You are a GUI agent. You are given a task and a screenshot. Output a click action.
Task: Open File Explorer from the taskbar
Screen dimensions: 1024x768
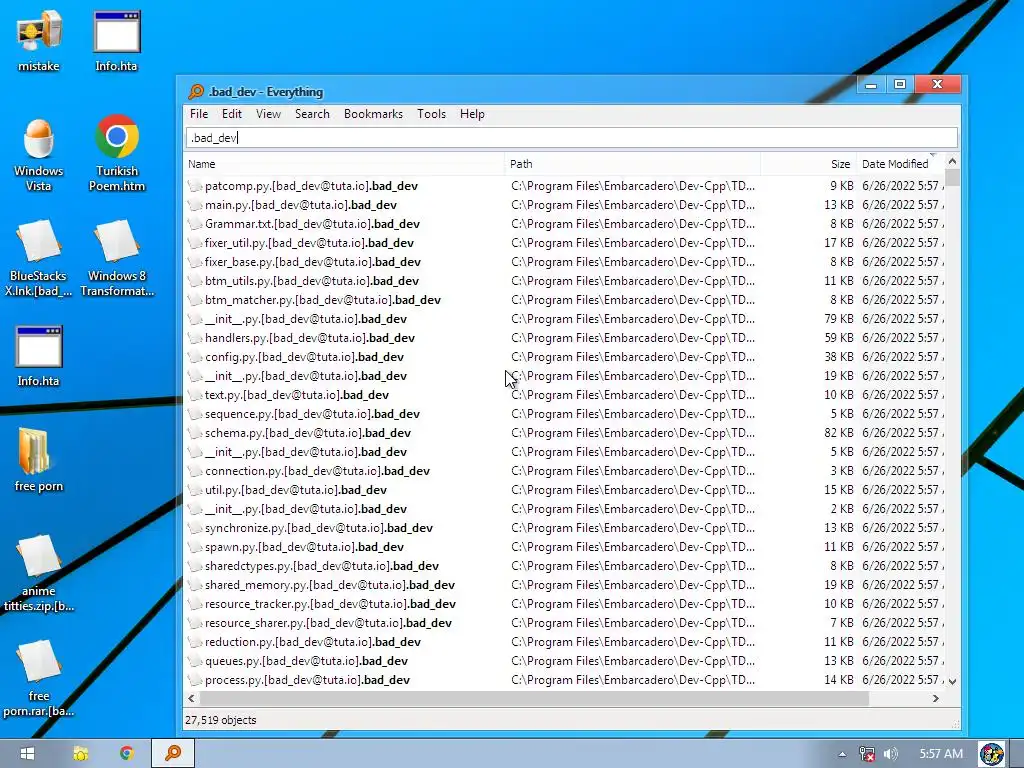click(x=80, y=754)
